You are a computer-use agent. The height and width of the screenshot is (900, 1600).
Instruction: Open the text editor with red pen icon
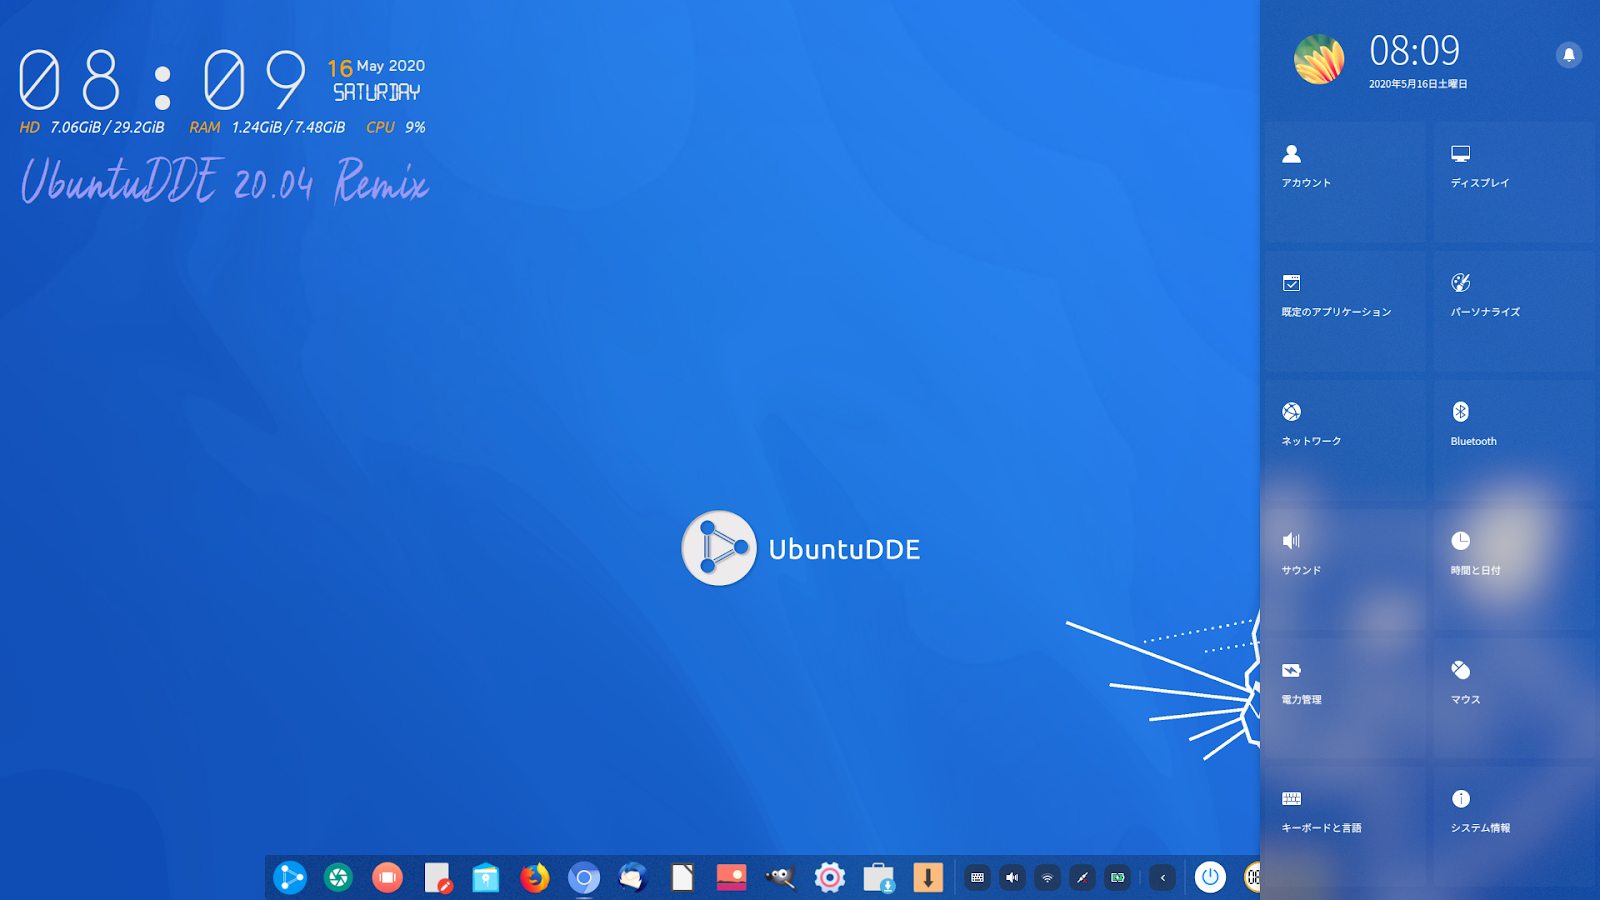437,878
